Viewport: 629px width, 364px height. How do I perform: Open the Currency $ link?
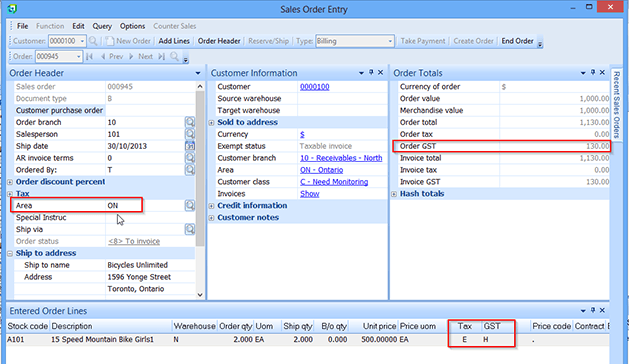pos(302,134)
